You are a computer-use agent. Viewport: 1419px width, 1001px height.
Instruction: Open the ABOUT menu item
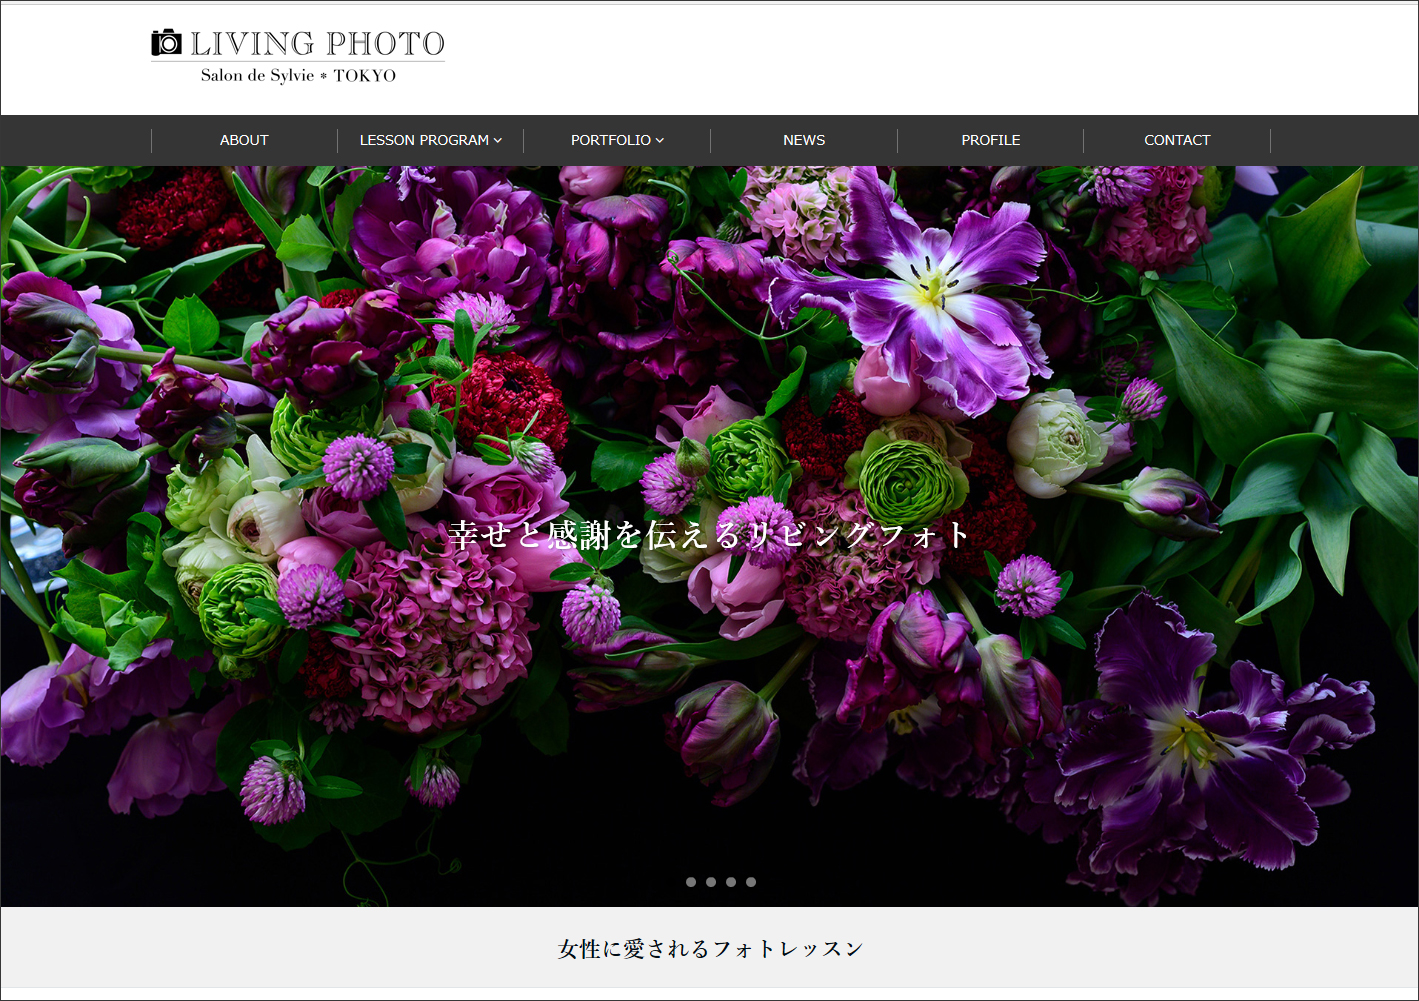tap(244, 140)
